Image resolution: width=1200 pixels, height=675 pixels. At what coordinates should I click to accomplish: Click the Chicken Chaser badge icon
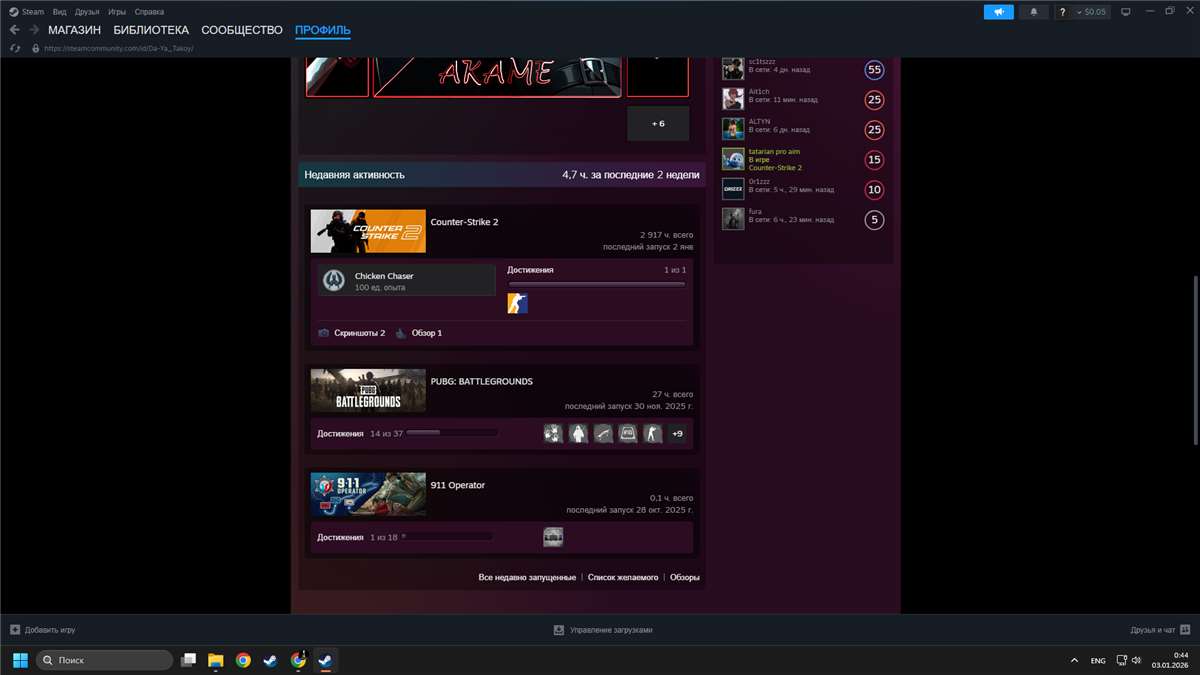[335, 281]
